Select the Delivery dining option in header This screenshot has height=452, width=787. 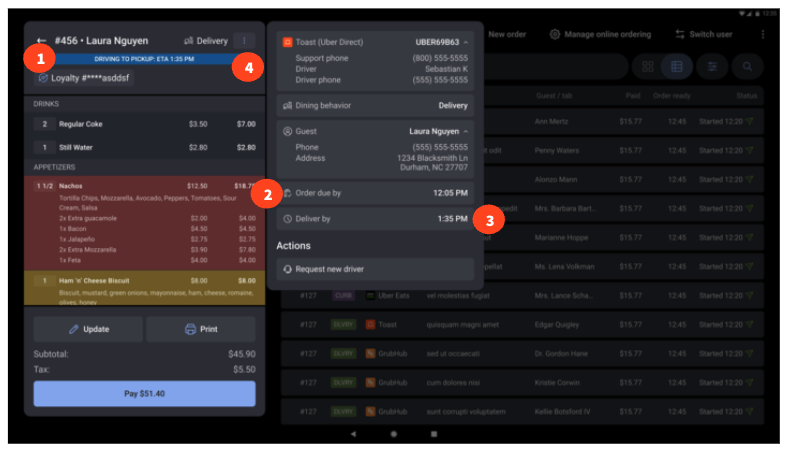(x=205, y=41)
